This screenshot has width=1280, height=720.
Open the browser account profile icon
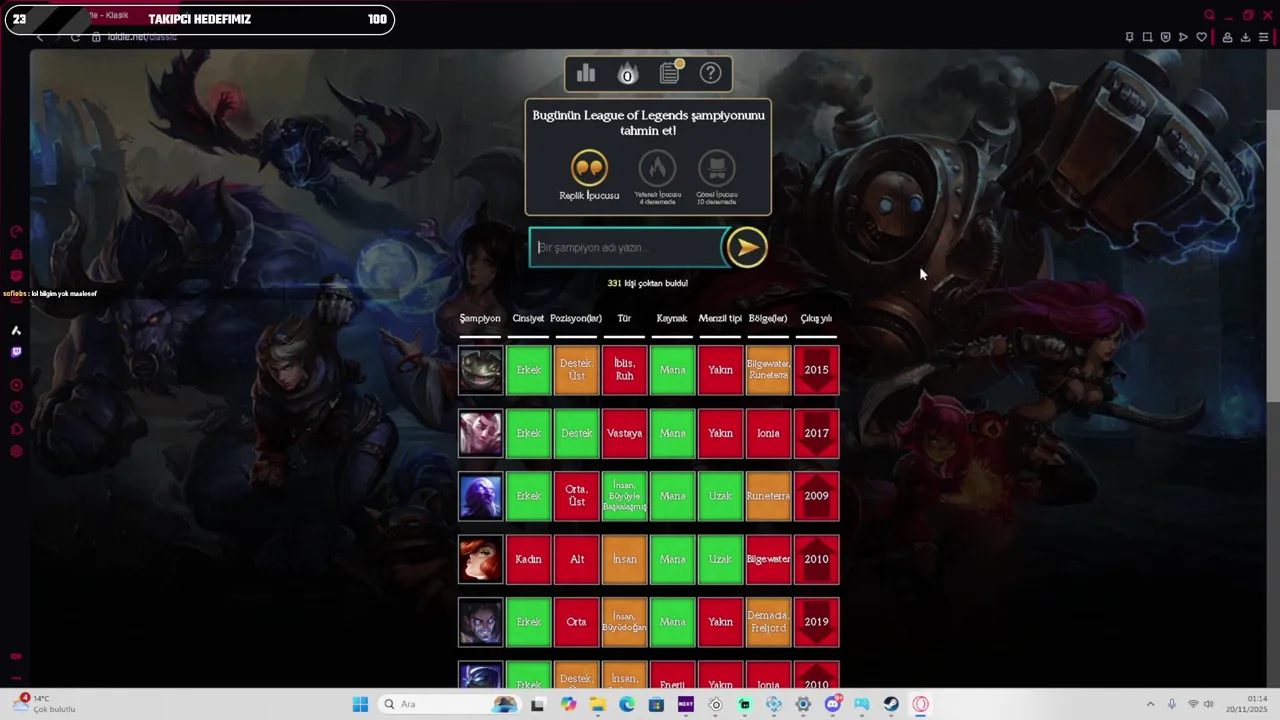pos(1228,37)
